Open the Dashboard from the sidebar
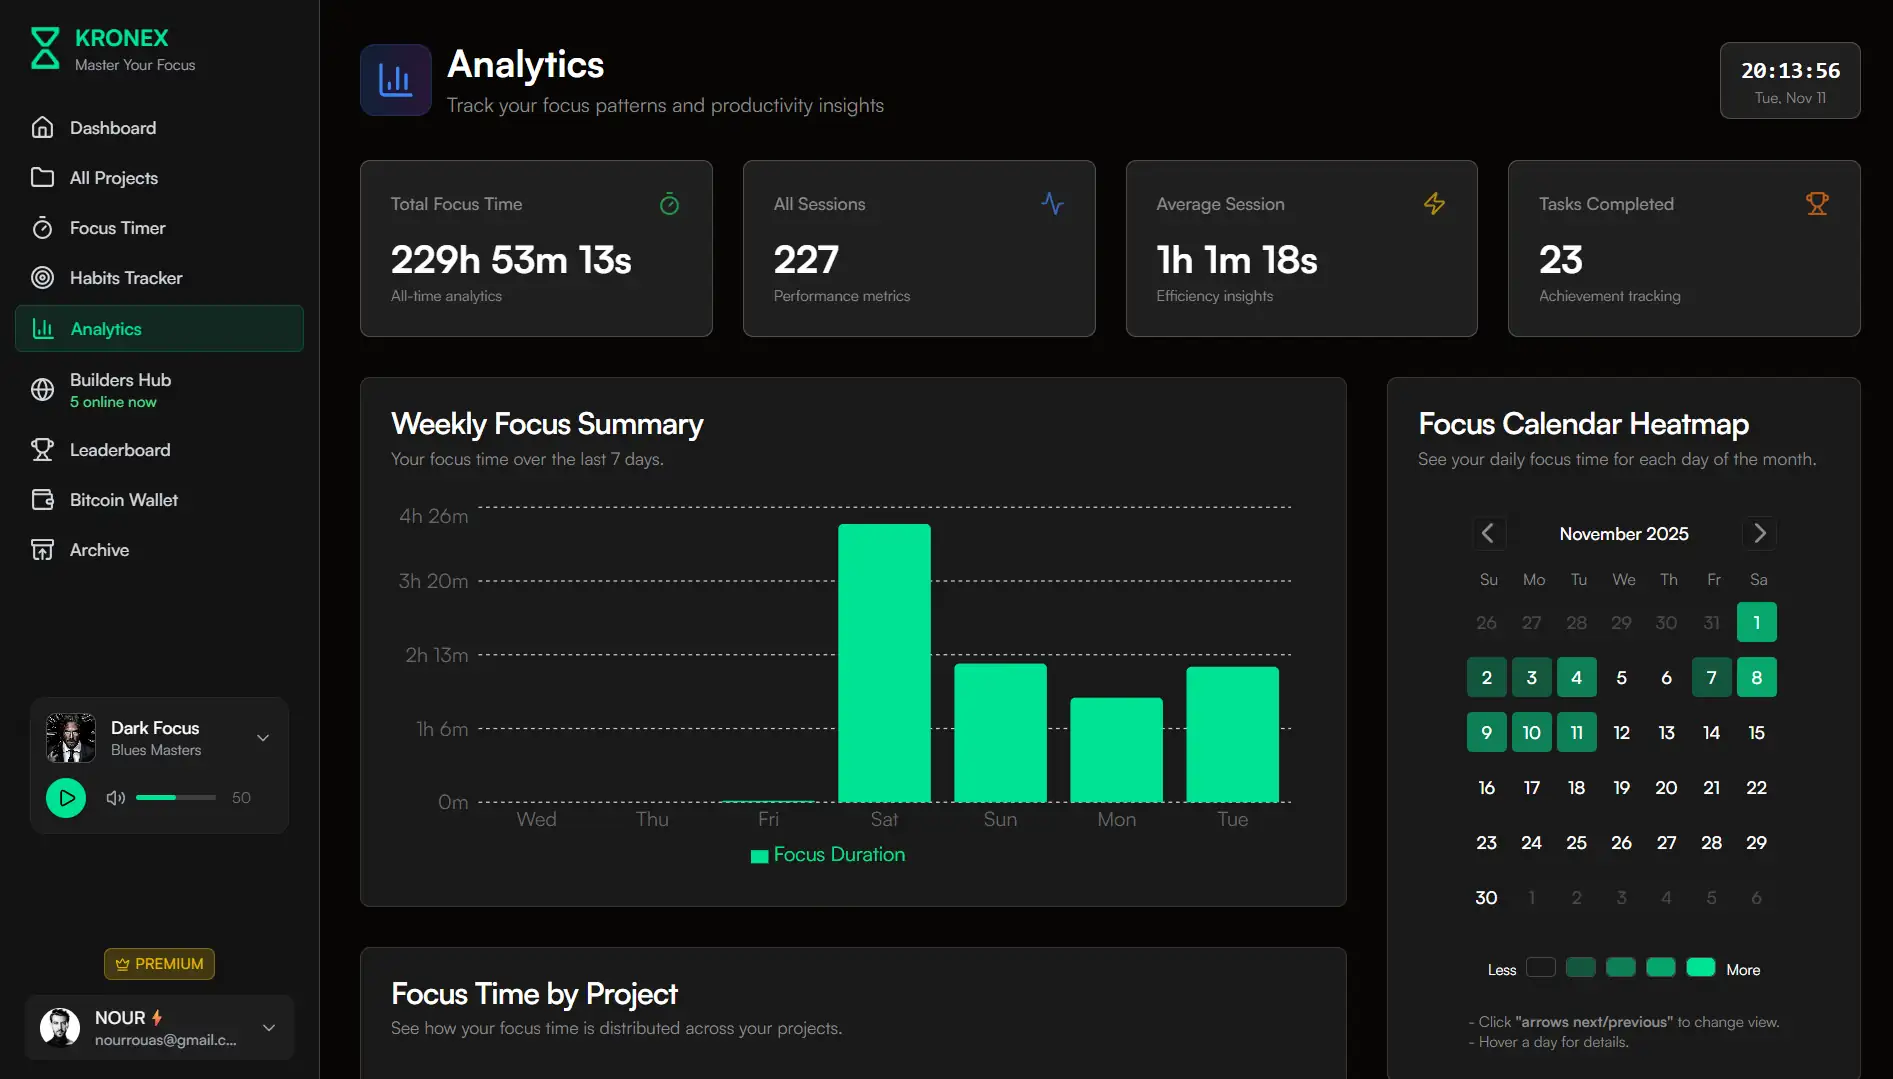This screenshot has width=1893, height=1079. pos(112,128)
